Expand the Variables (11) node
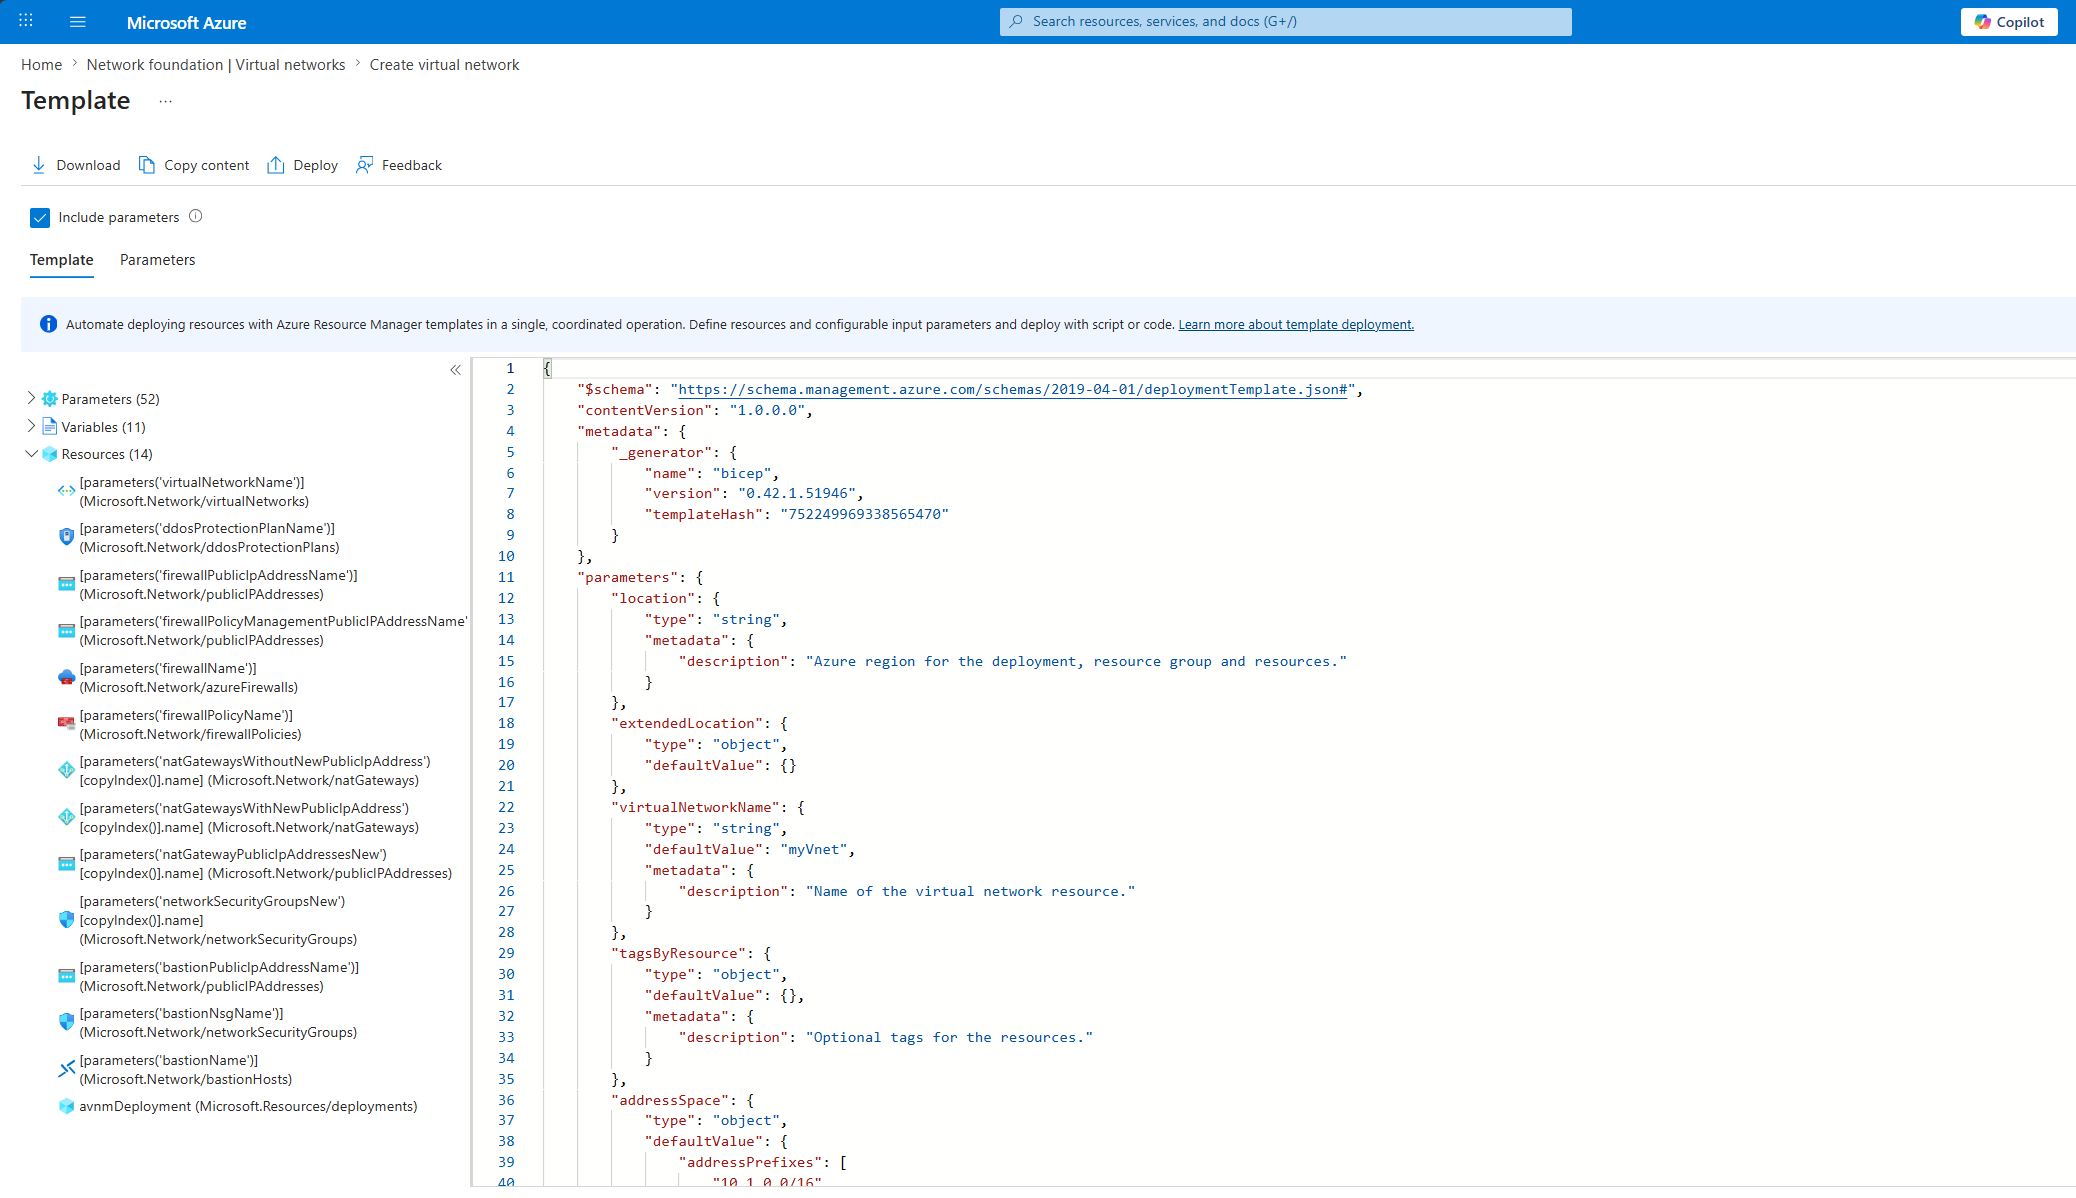The height and width of the screenshot is (1198, 2076). coord(31,426)
